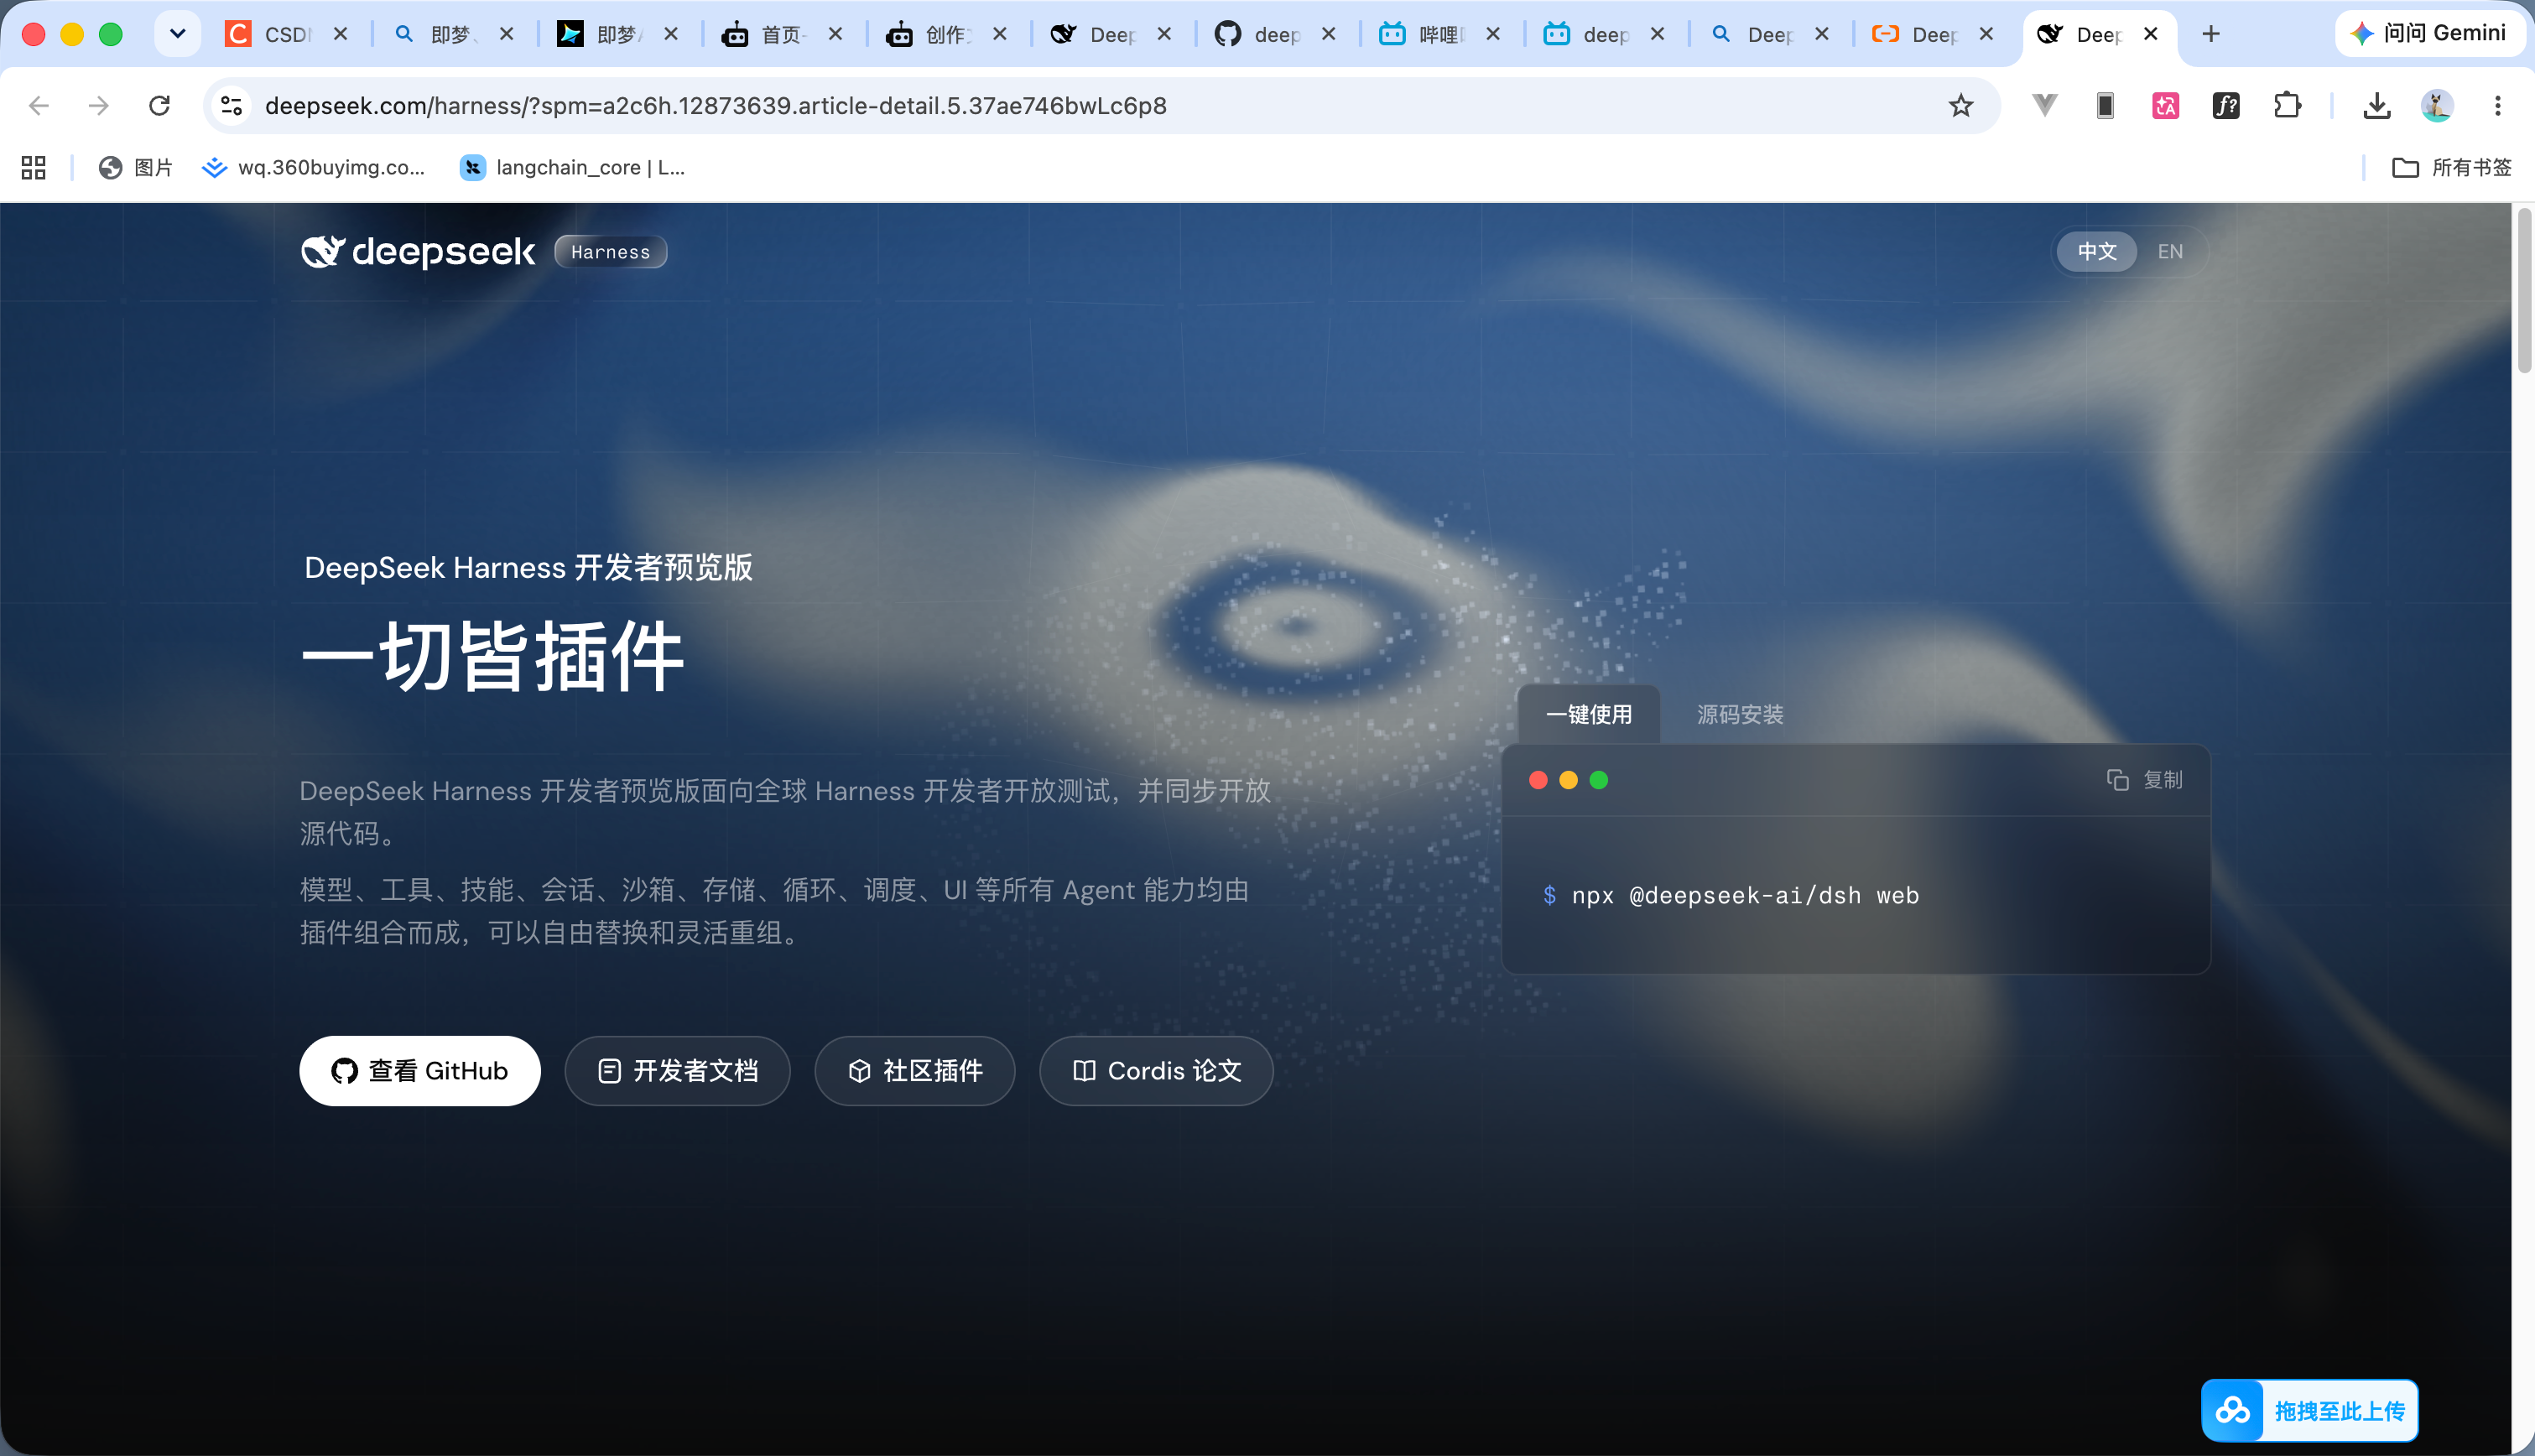Open the extensions puzzle menu
2535x1456 pixels.
[2287, 105]
